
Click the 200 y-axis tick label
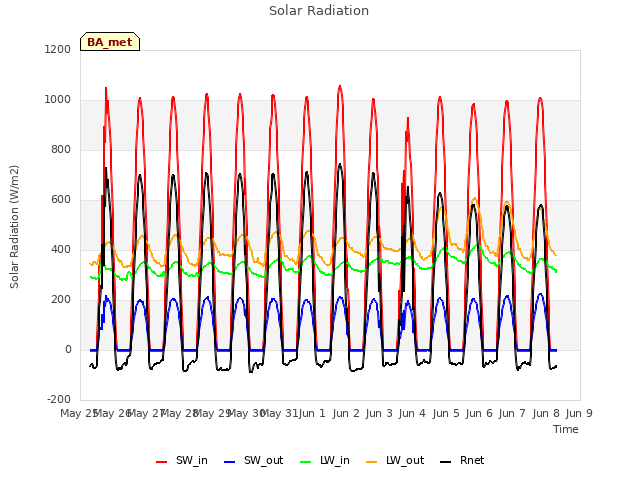pyautogui.click(x=61, y=300)
